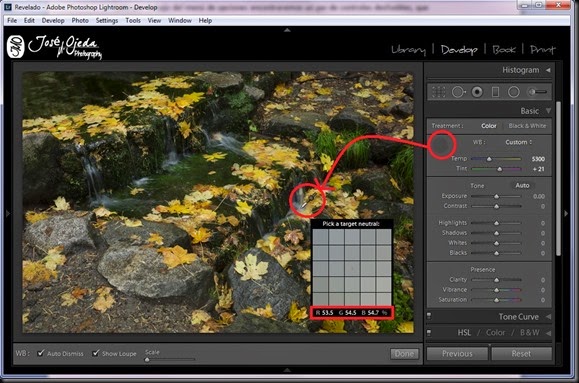The height and width of the screenshot is (383, 579).
Task: Open the Window menu
Action: pos(180,20)
